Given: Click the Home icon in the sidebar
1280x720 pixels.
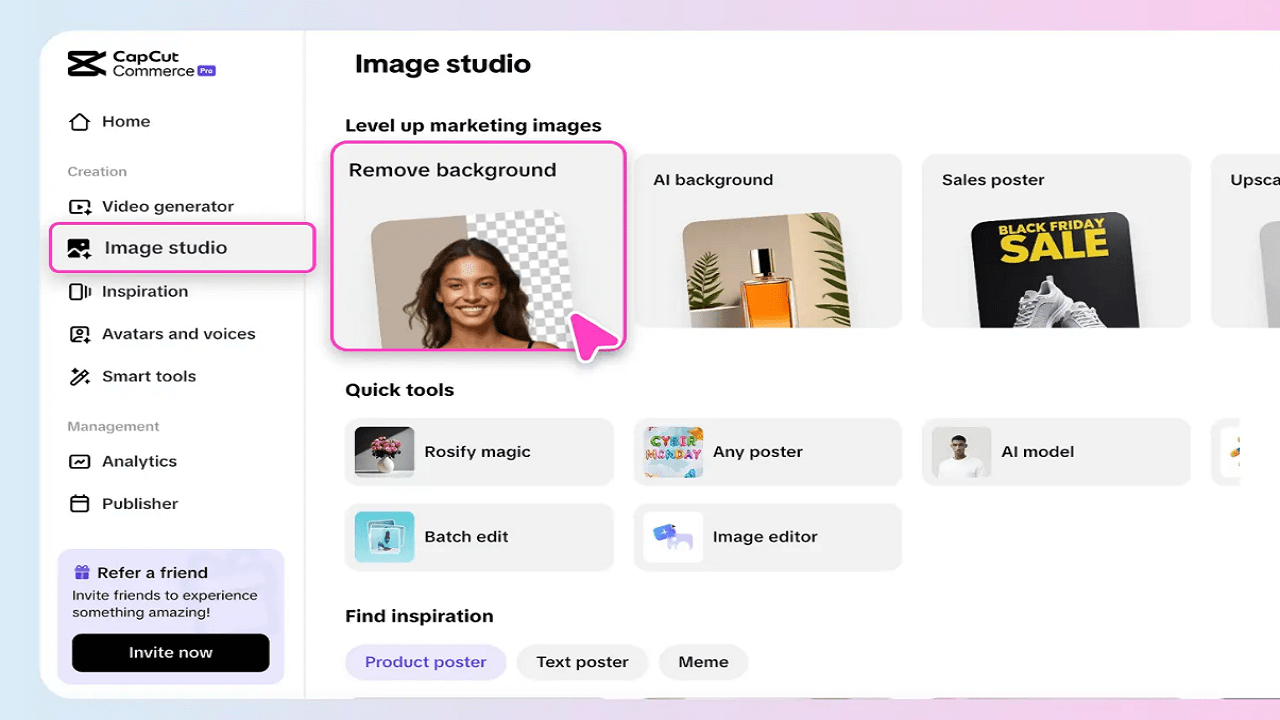Looking at the screenshot, I should (x=79, y=121).
